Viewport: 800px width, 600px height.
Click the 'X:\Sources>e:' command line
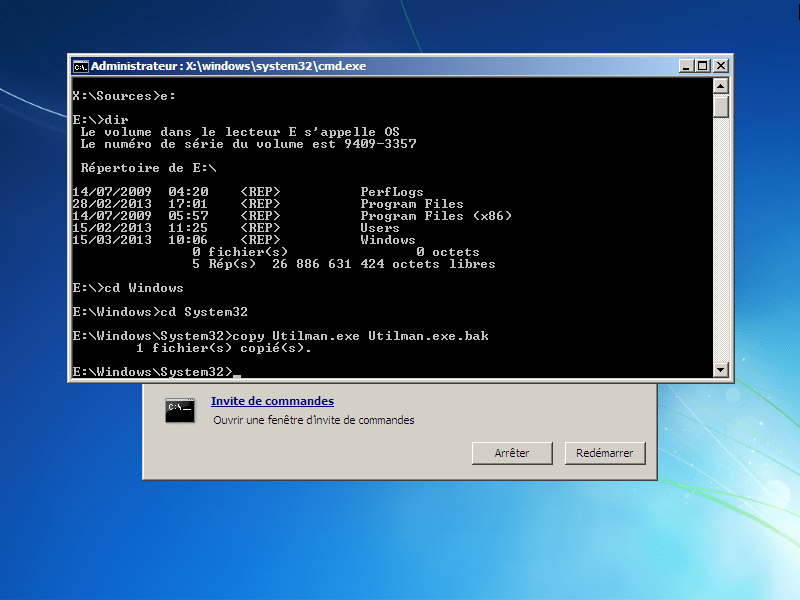pyautogui.click(x=123, y=96)
